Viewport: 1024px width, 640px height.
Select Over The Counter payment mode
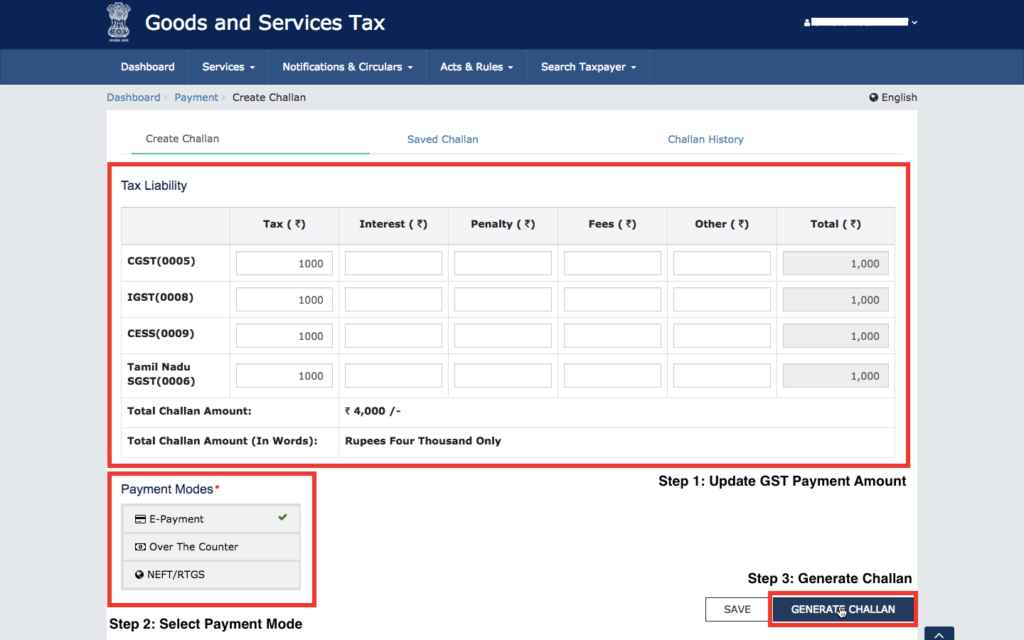click(211, 547)
